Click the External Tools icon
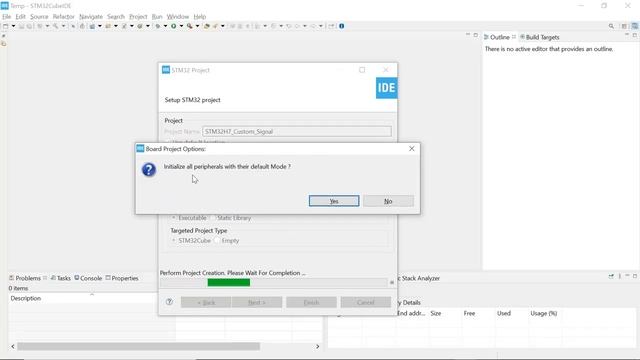640x360 pixels. pyautogui.click(x=189, y=26)
